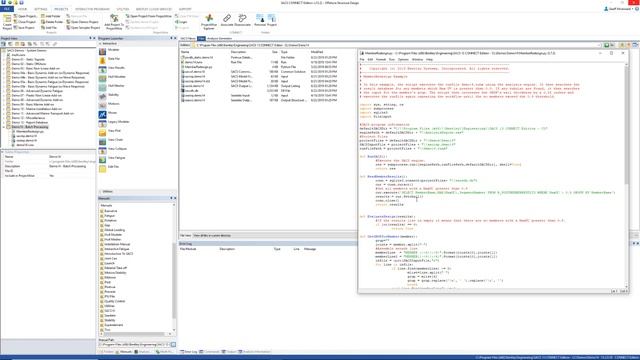640x360 pixels.
Task: Open the Format menu in editor window
Action: 380,60
